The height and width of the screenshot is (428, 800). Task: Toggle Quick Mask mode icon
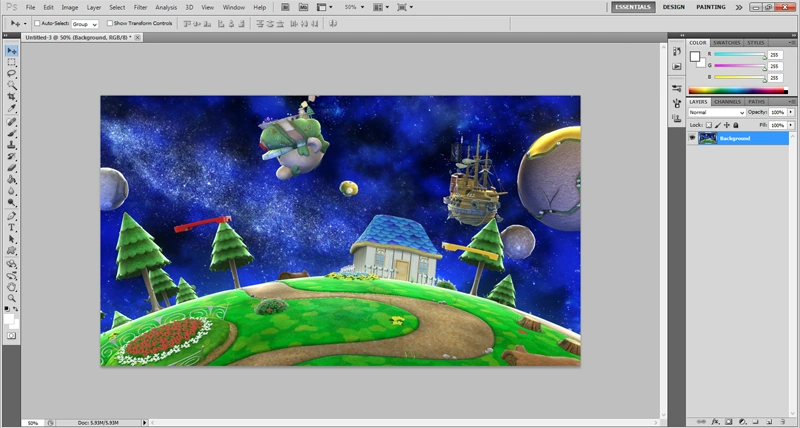(11, 336)
